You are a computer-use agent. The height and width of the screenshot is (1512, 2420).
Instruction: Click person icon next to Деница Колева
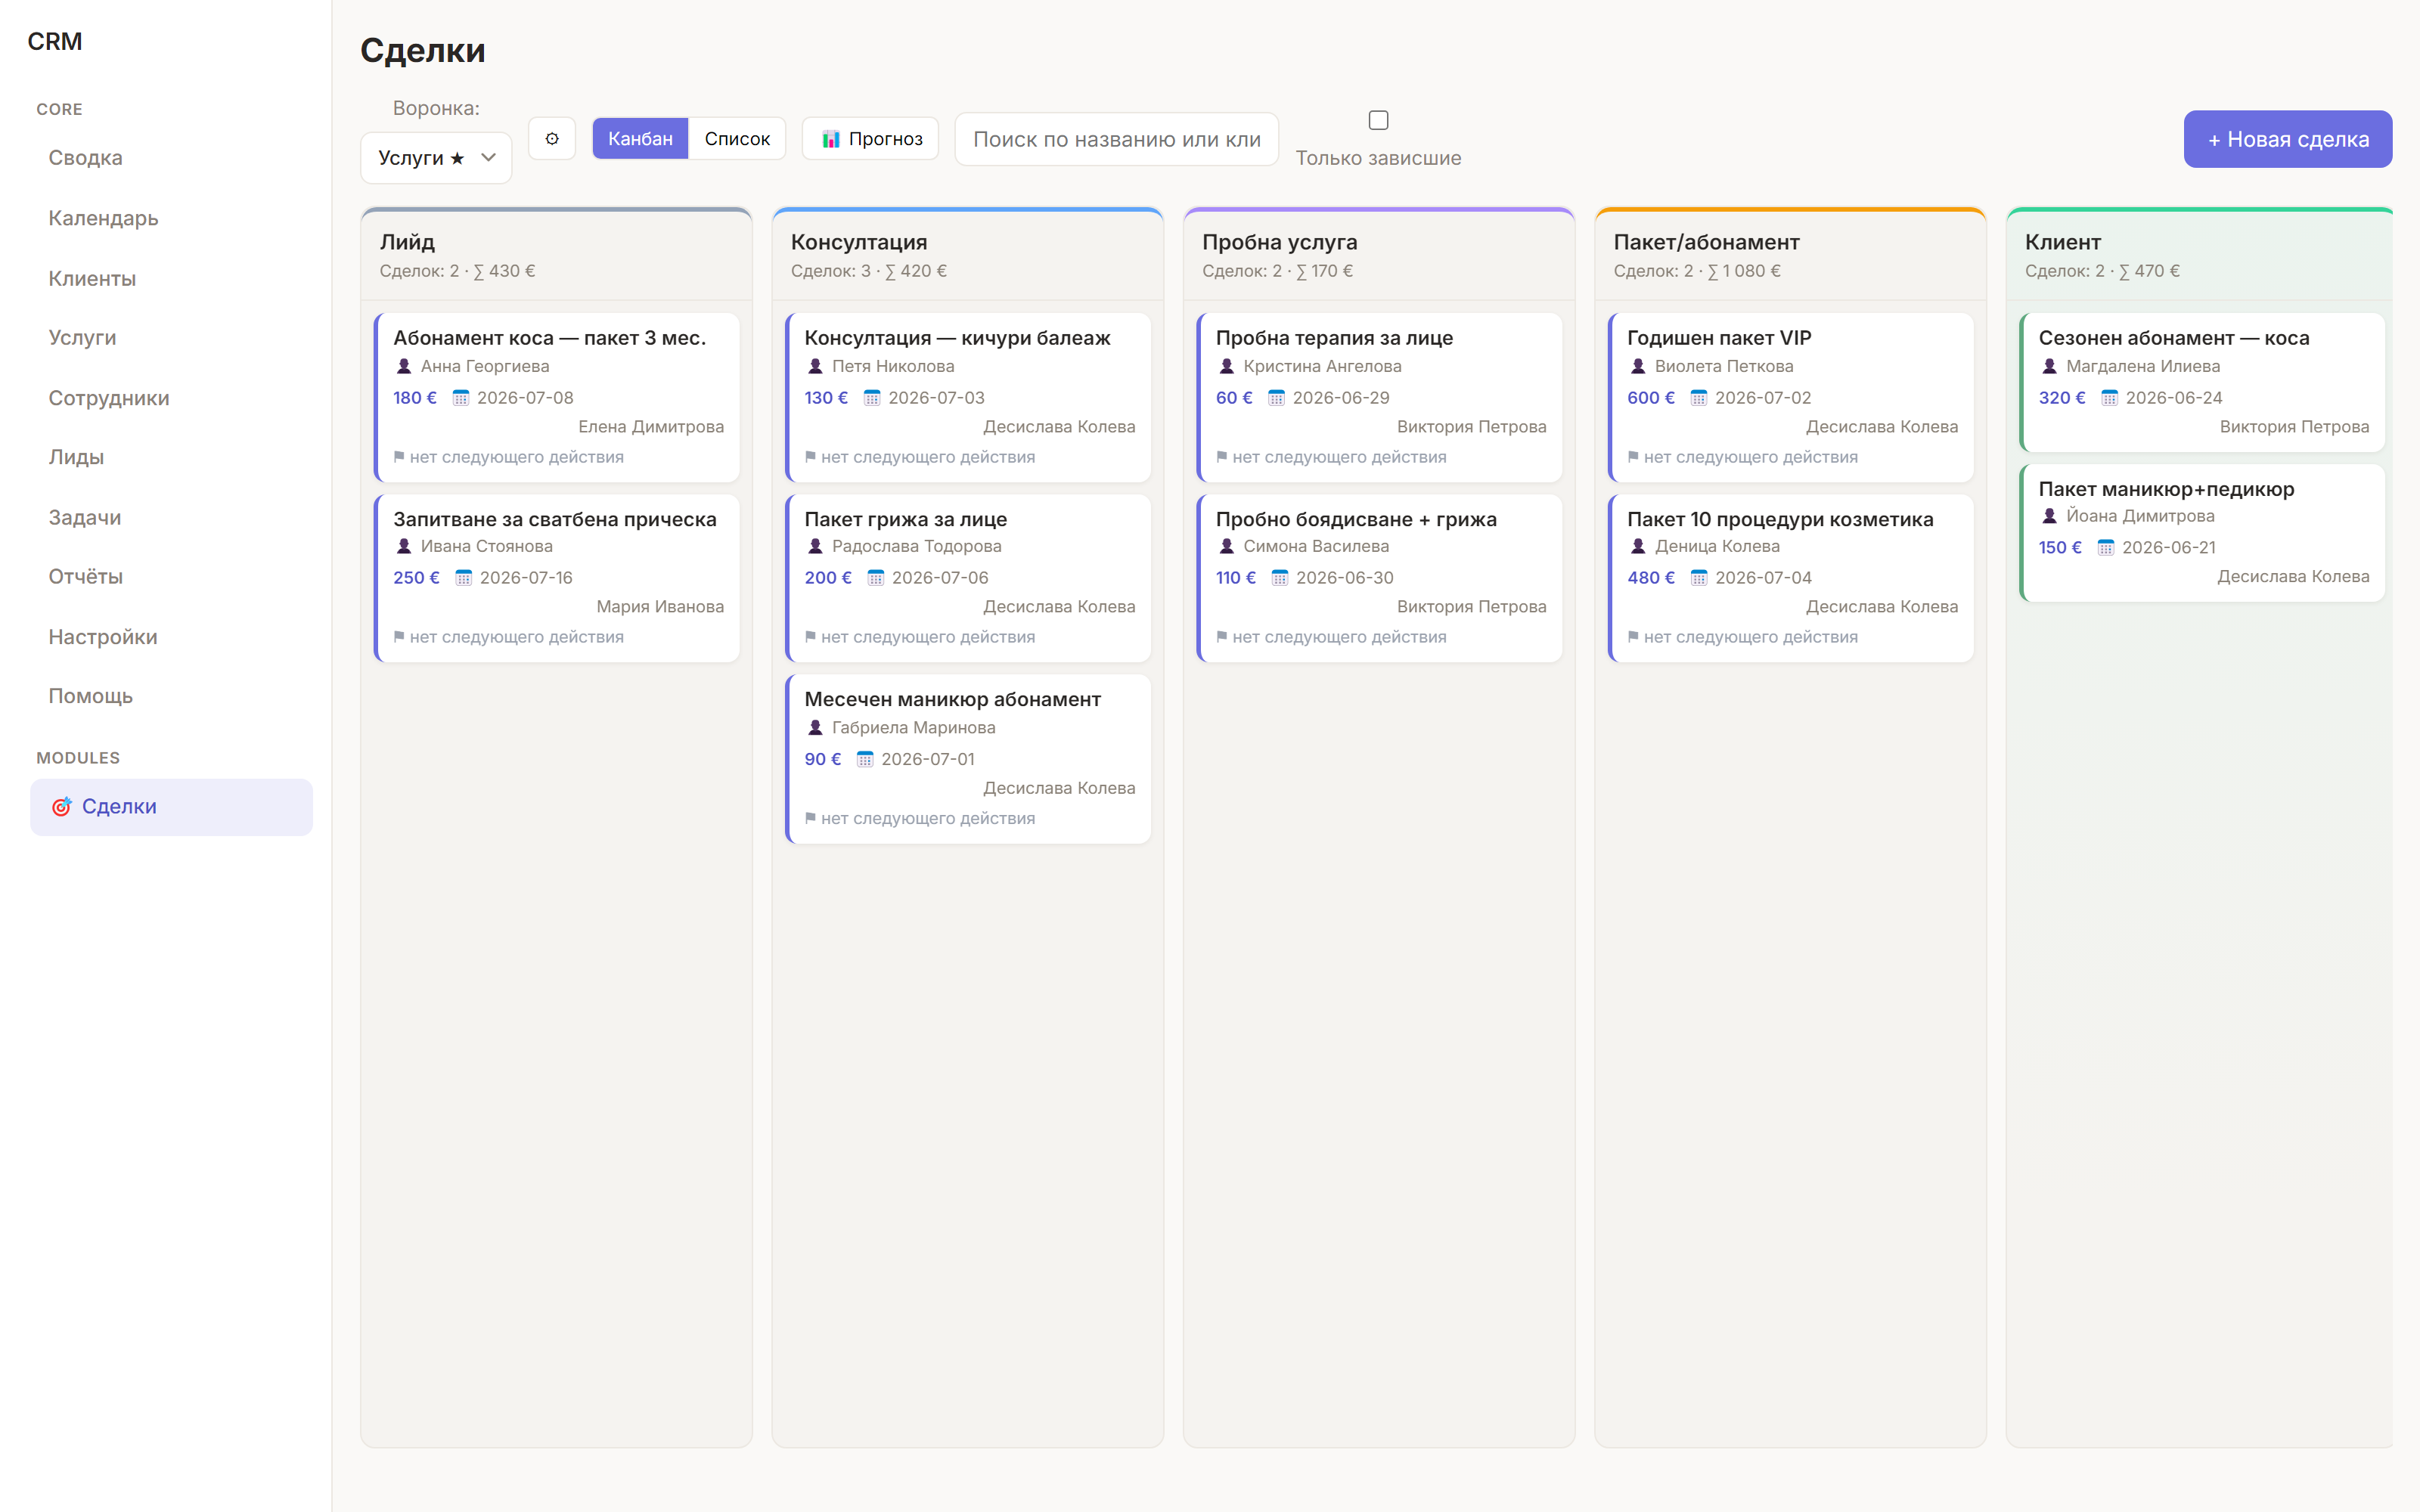[x=1638, y=547]
